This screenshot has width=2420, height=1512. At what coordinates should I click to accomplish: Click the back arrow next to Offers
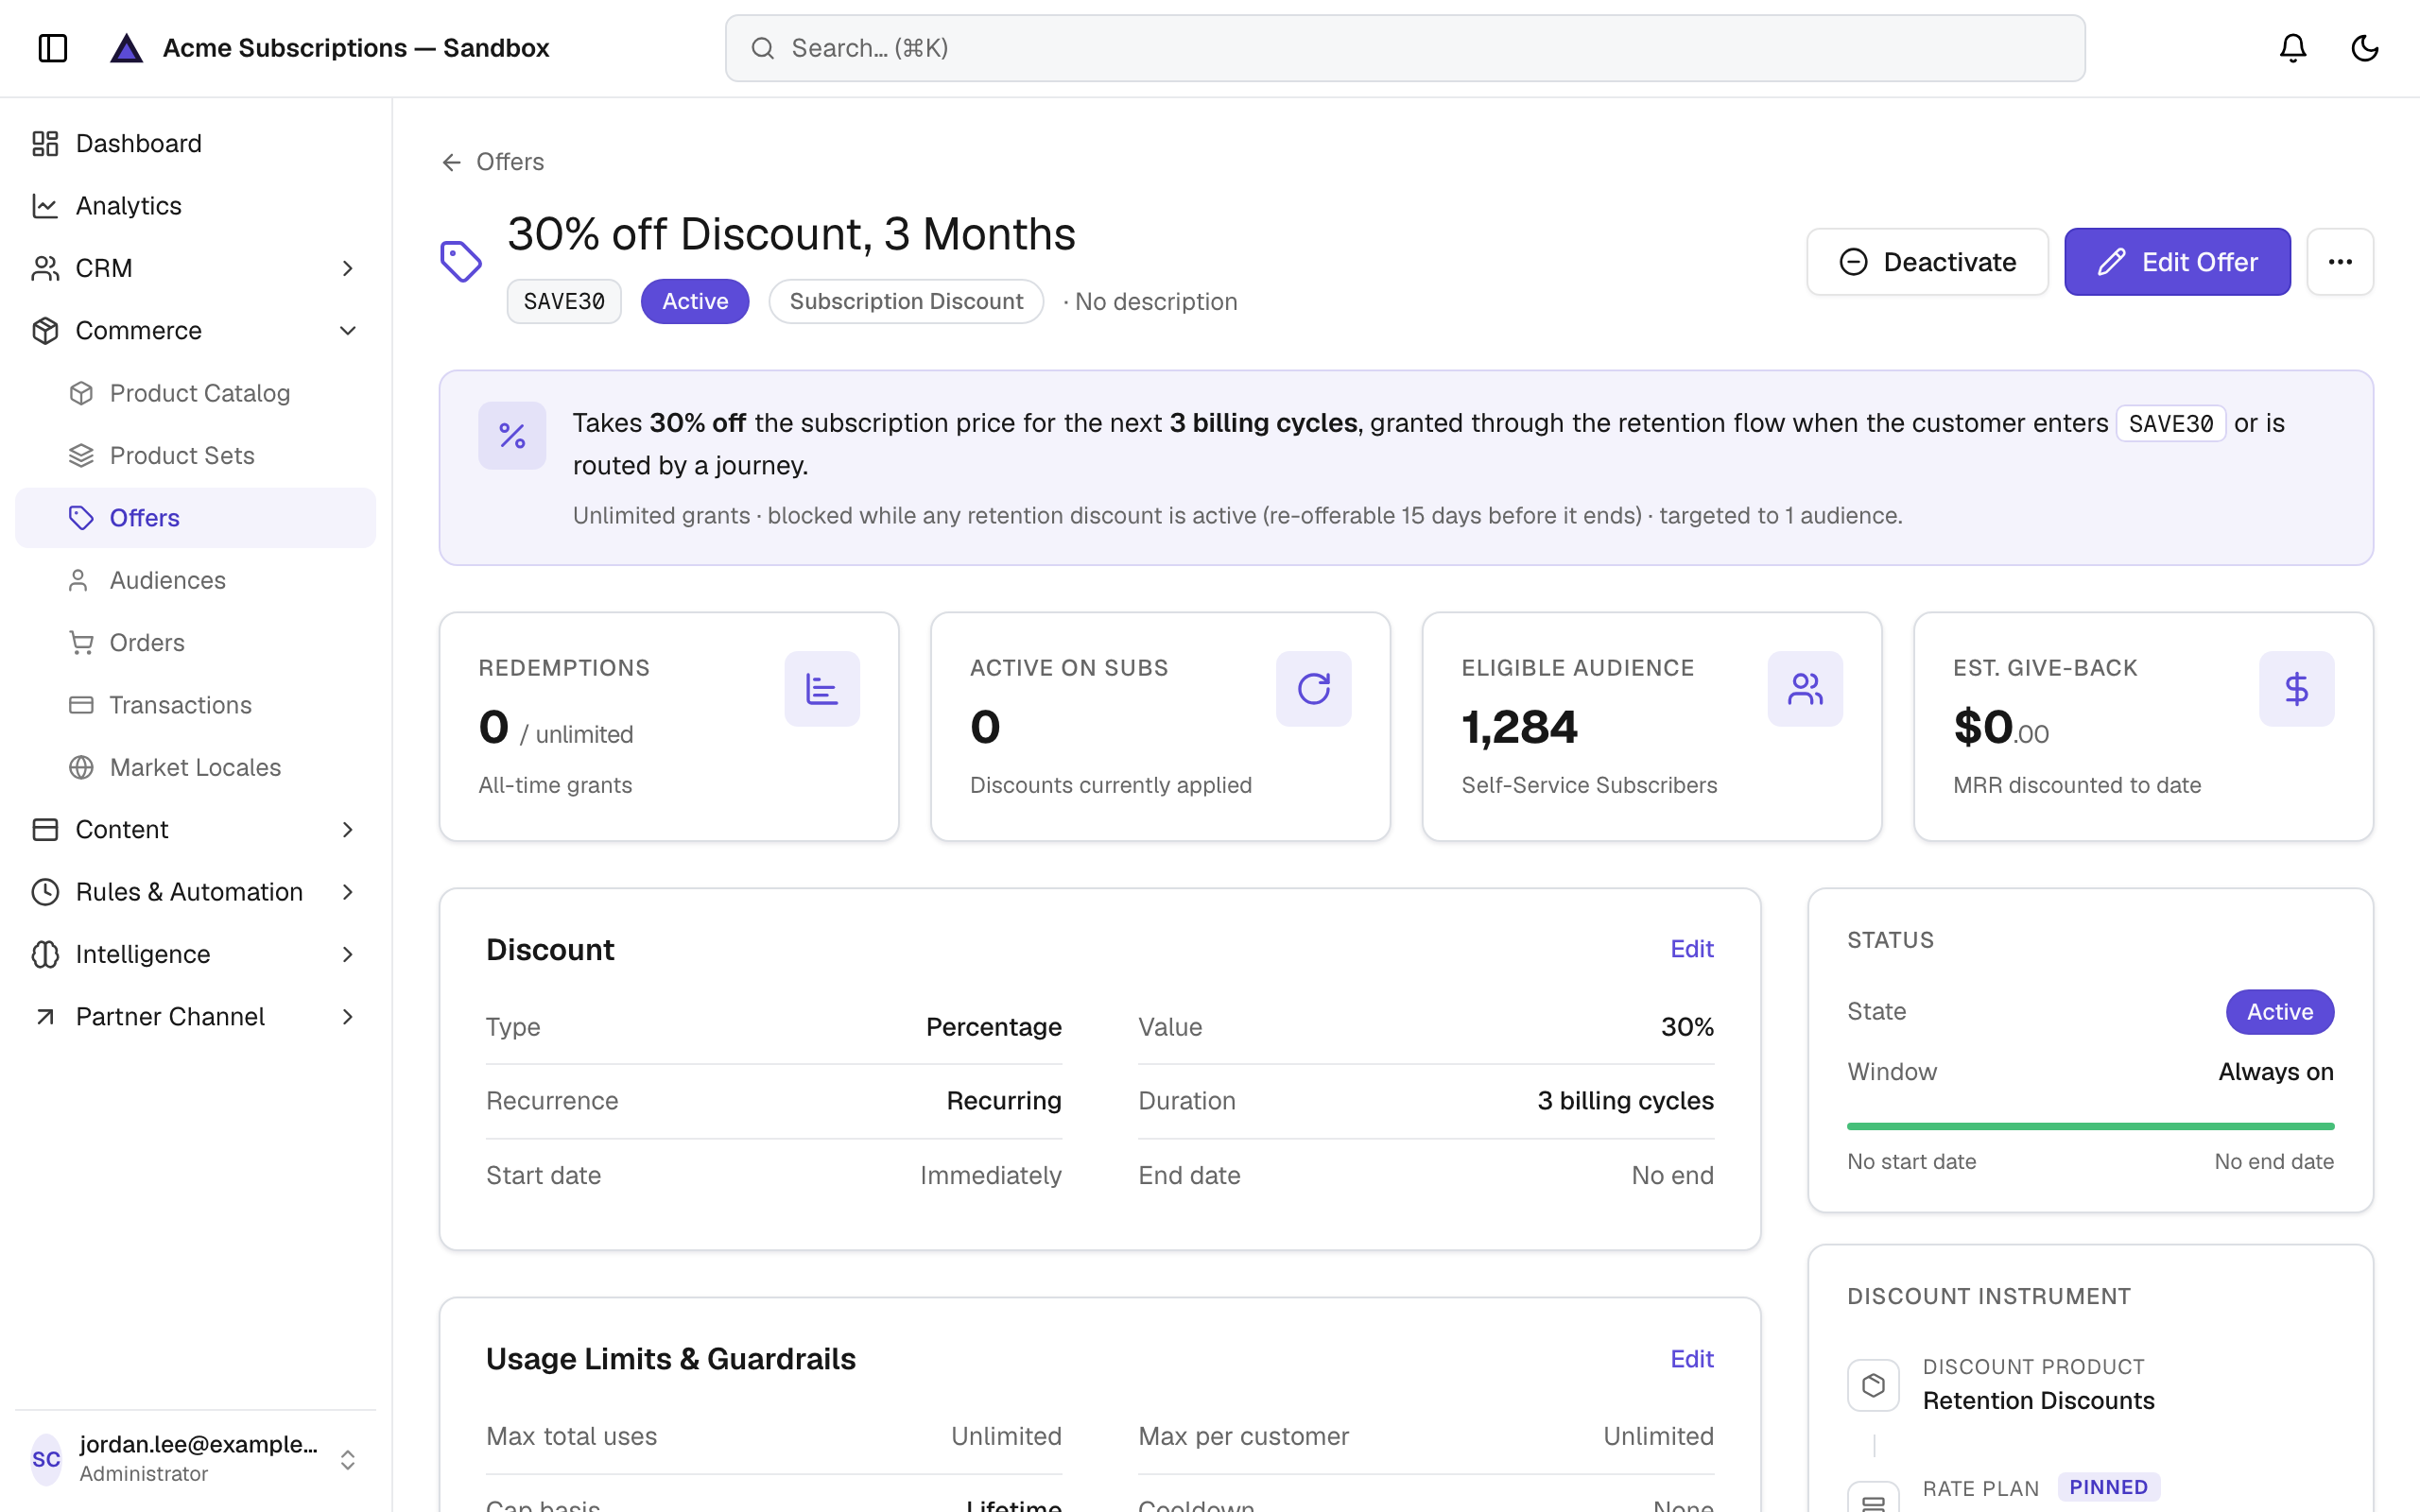(x=452, y=162)
